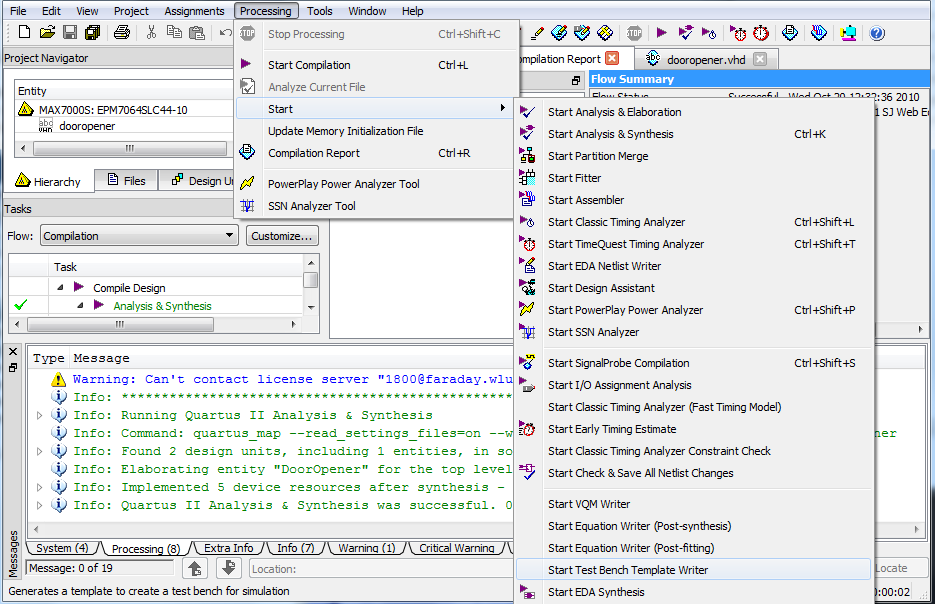Close the messages pane with X icon

tap(13, 352)
